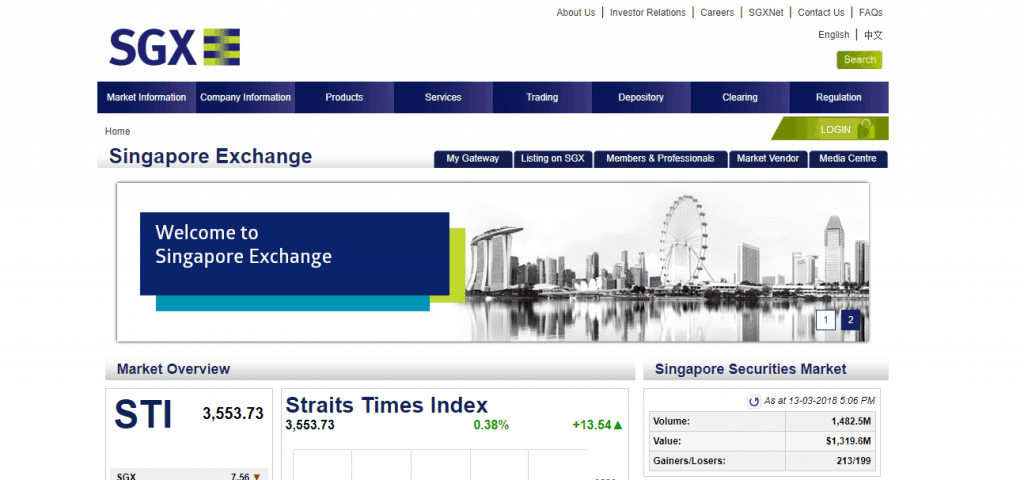Click the Straits Times Index chart area

click(441, 464)
